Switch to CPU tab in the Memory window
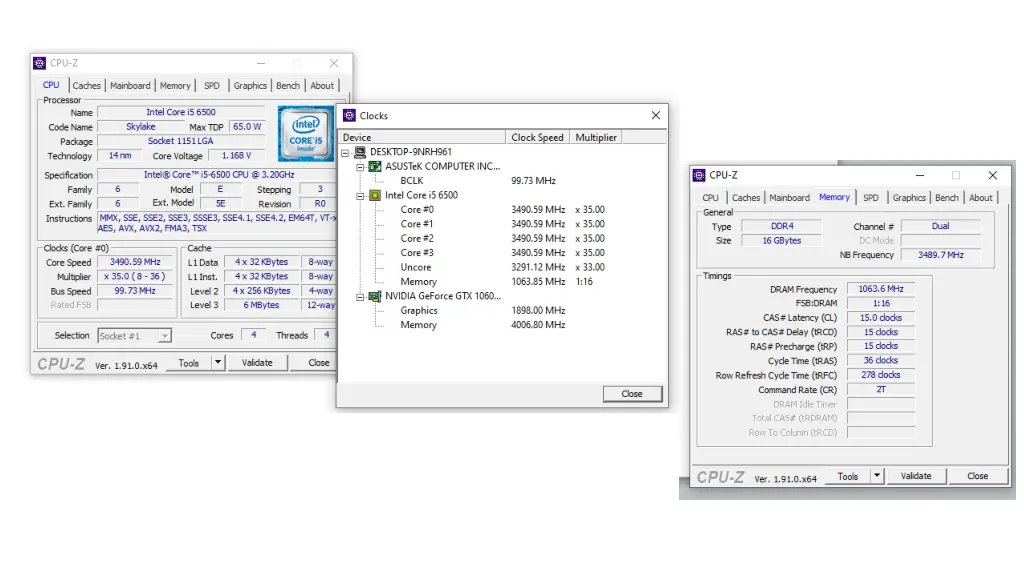The height and width of the screenshot is (576, 1024). click(711, 198)
